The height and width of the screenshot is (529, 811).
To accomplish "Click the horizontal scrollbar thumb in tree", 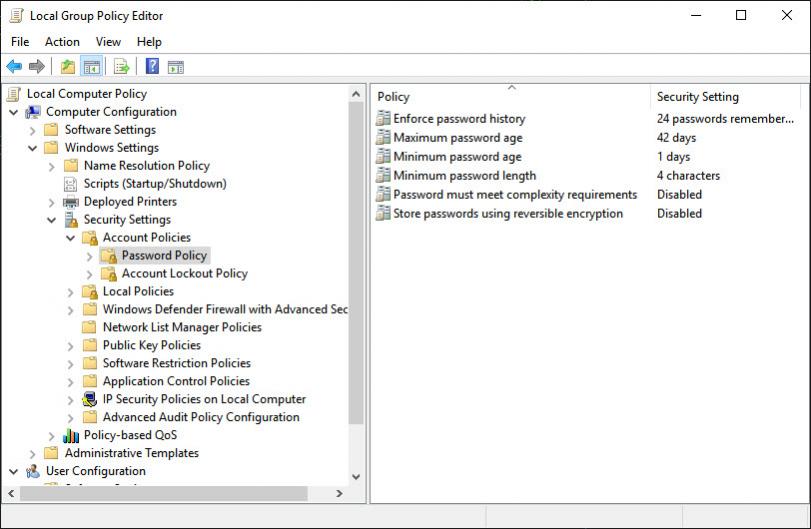I will 163,493.
